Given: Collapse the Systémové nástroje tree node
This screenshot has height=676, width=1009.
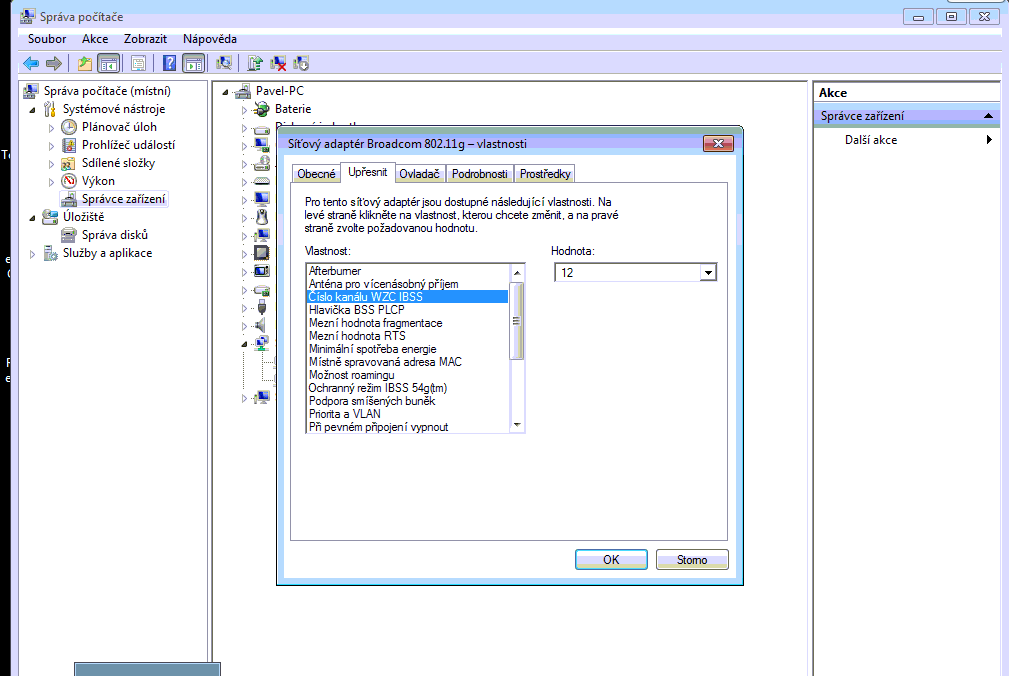Looking at the screenshot, I should (x=32, y=110).
